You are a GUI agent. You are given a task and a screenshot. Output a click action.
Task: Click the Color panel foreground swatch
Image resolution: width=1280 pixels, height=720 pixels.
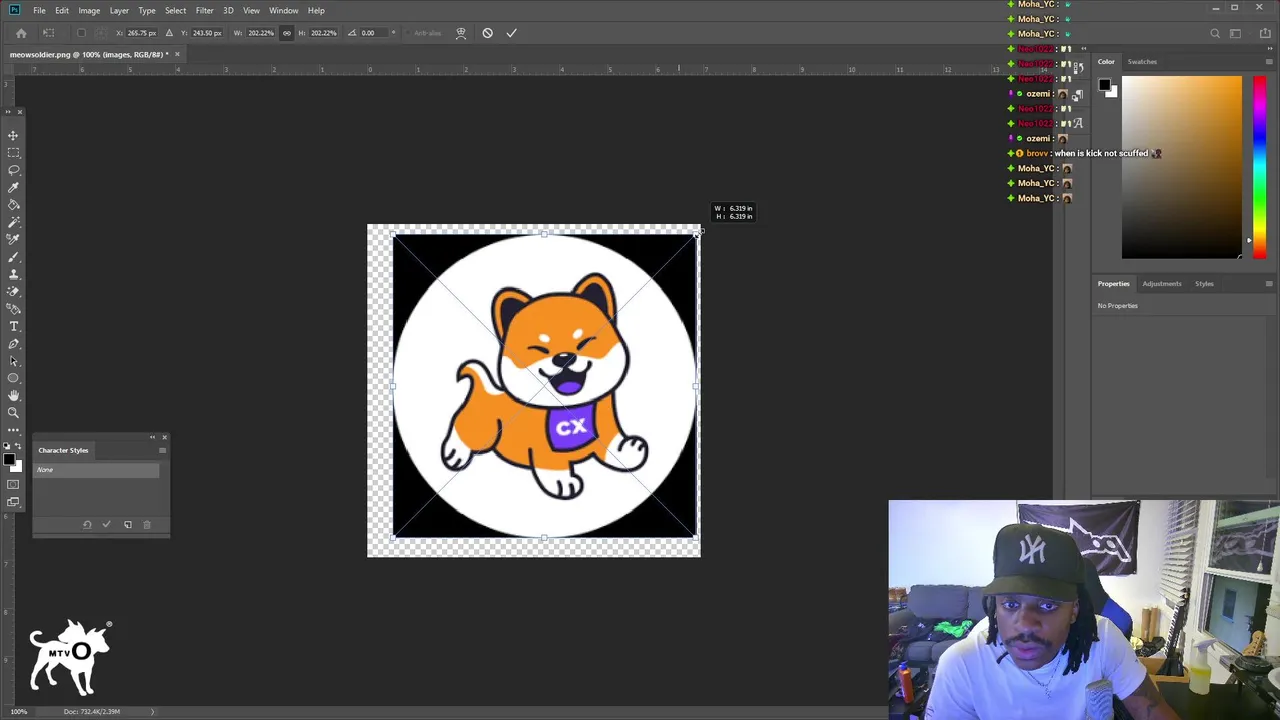click(1104, 85)
